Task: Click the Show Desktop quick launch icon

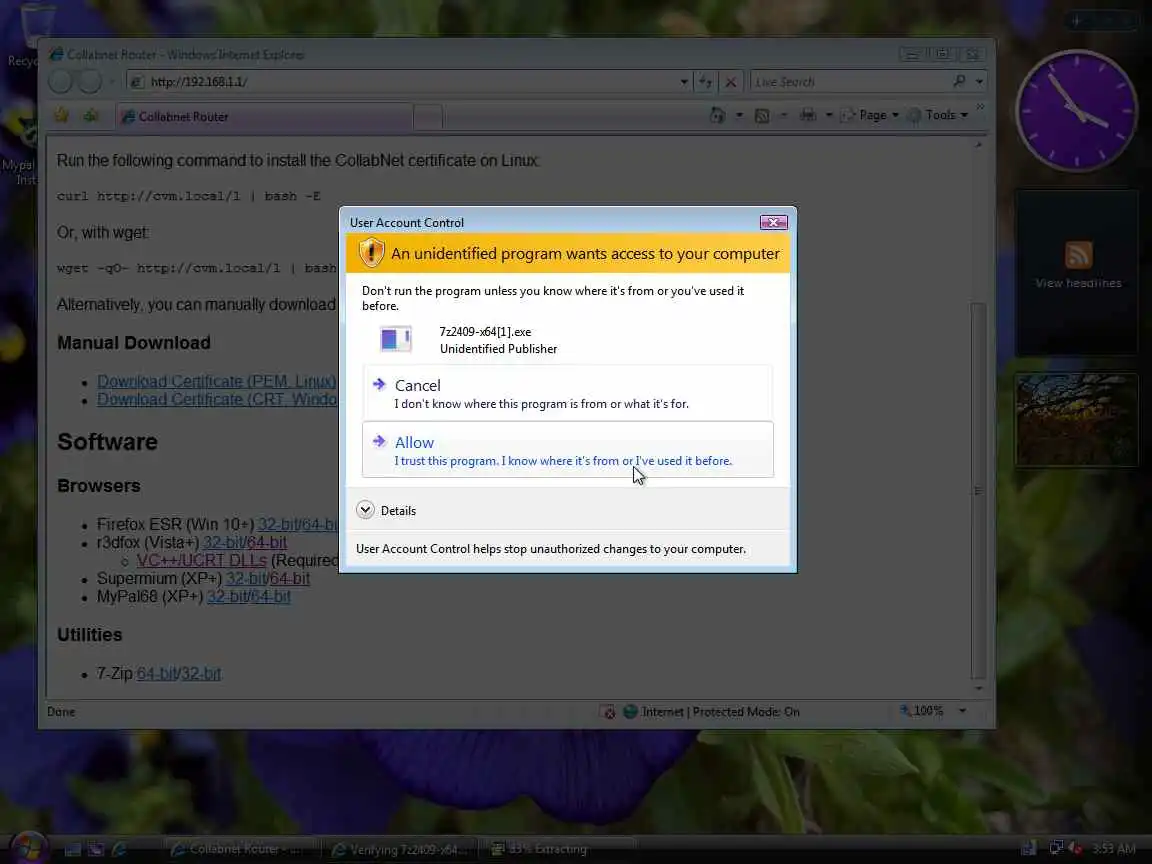Action: 72,849
